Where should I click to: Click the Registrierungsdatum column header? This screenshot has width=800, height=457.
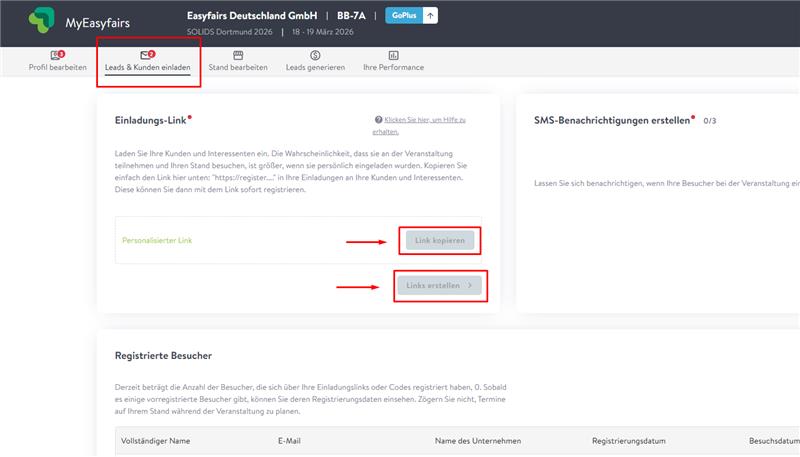[629, 441]
